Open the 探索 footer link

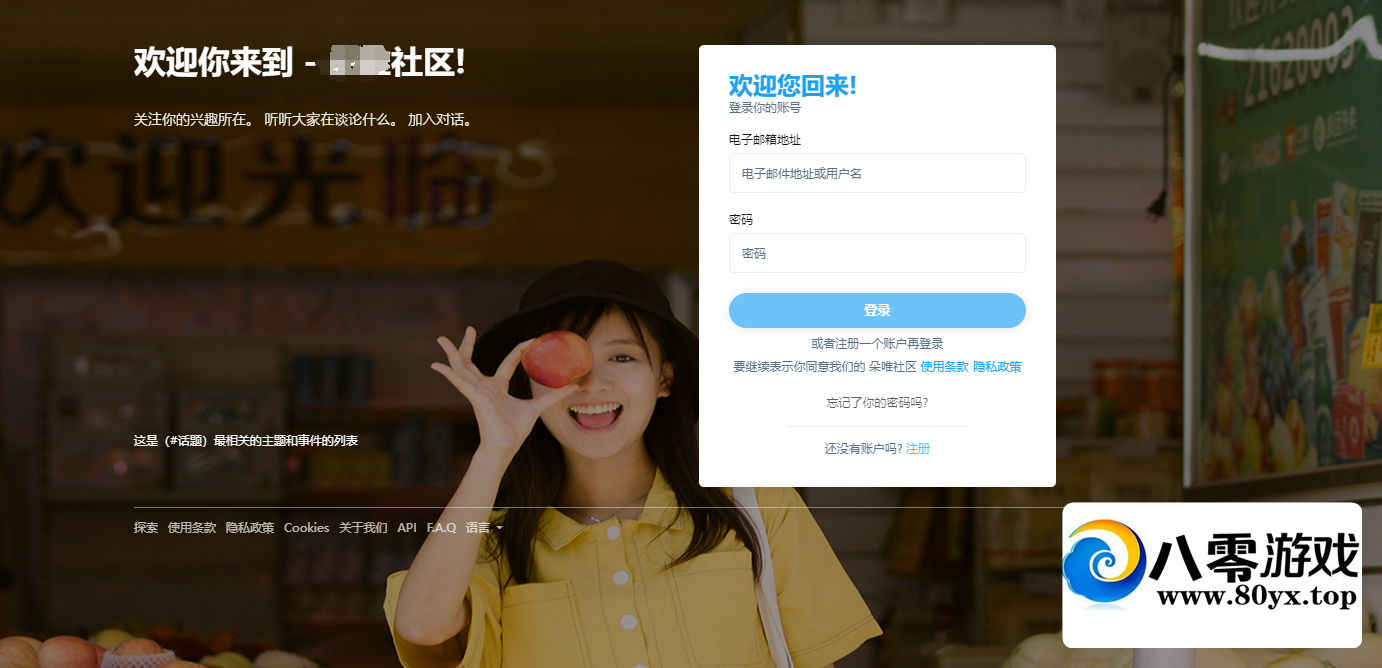pyautogui.click(x=146, y=528)
